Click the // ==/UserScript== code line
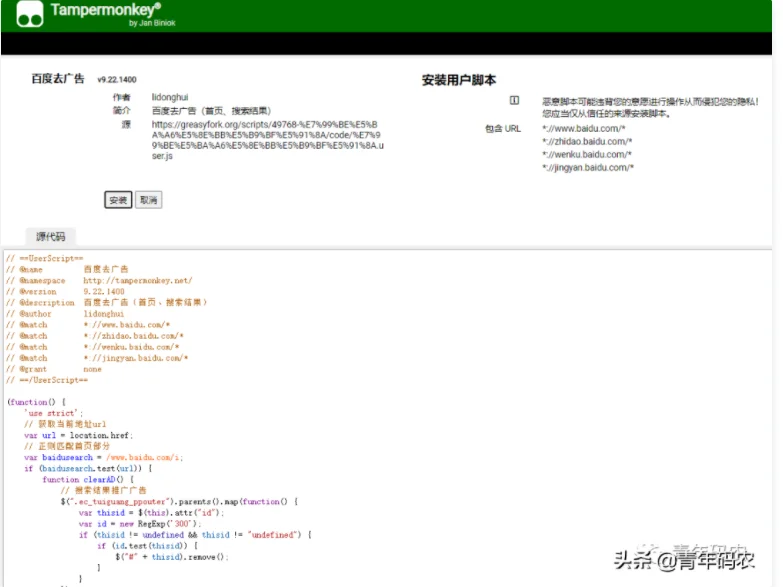The image size is (783, 587). [46, 380]
